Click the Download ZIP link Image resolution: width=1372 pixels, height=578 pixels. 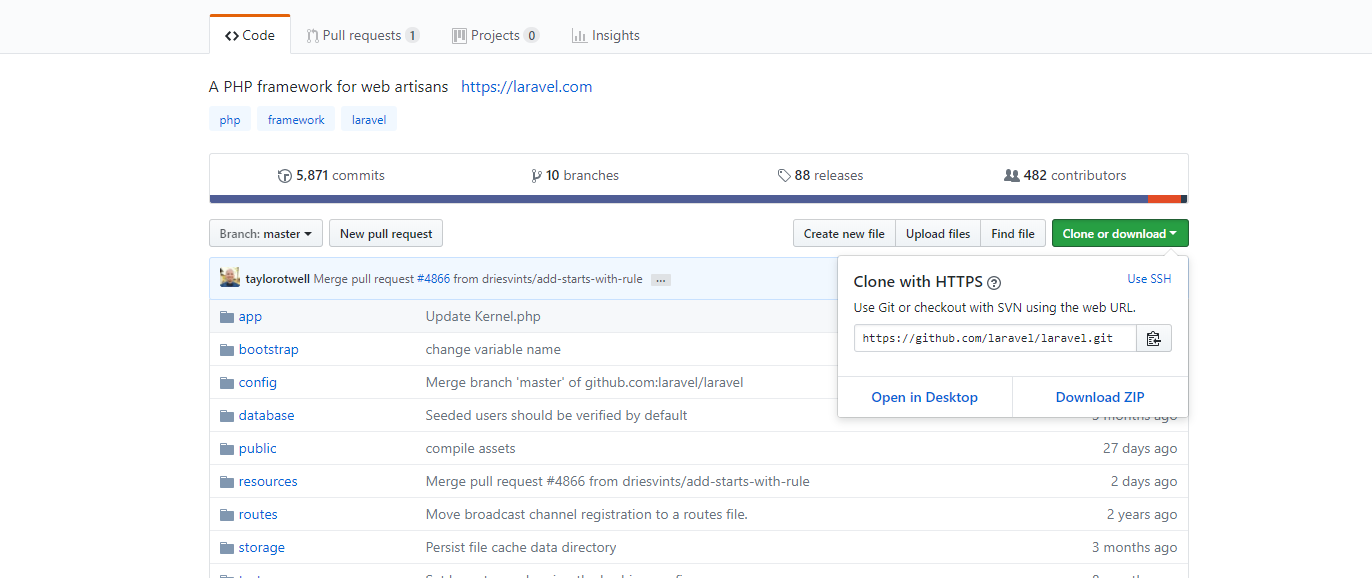point(1100,397)
